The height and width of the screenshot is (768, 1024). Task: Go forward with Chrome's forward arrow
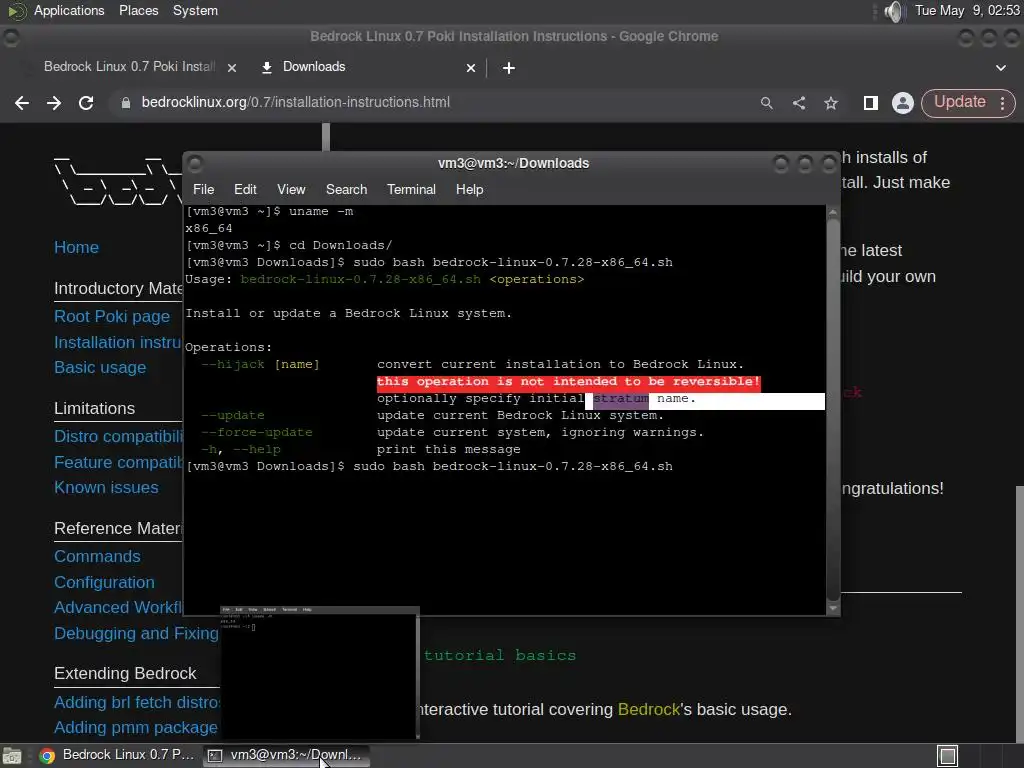[54, 103]
